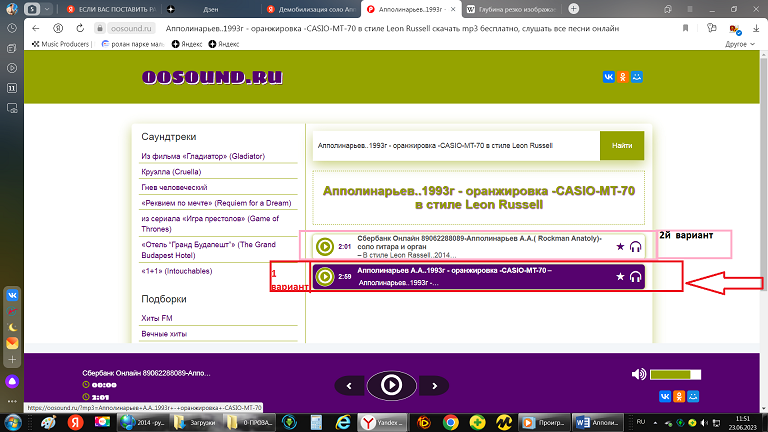Expand the tab groups dropdown arrow

coord(47,9)
